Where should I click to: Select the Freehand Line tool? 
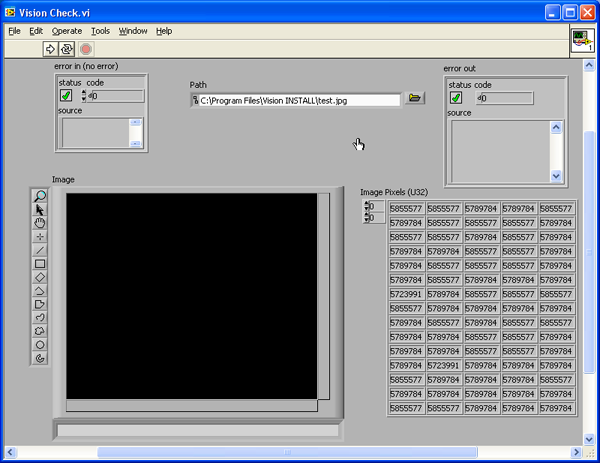[40, 318]
